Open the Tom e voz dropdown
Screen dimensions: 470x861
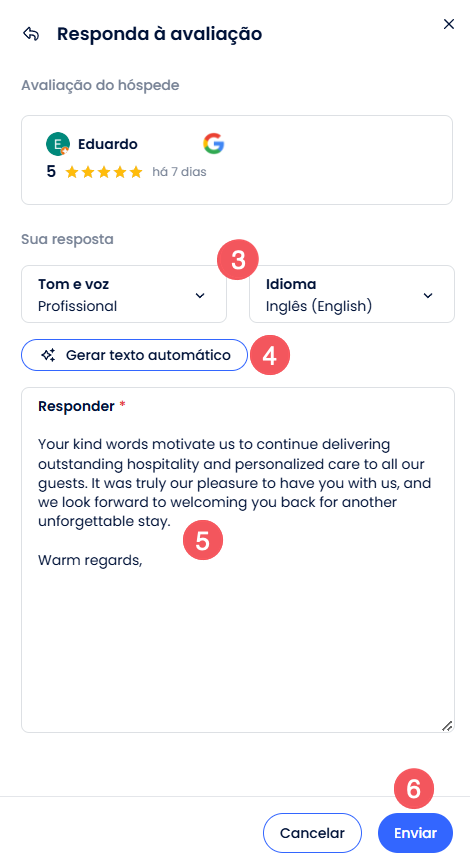click(x=124, y=294)
